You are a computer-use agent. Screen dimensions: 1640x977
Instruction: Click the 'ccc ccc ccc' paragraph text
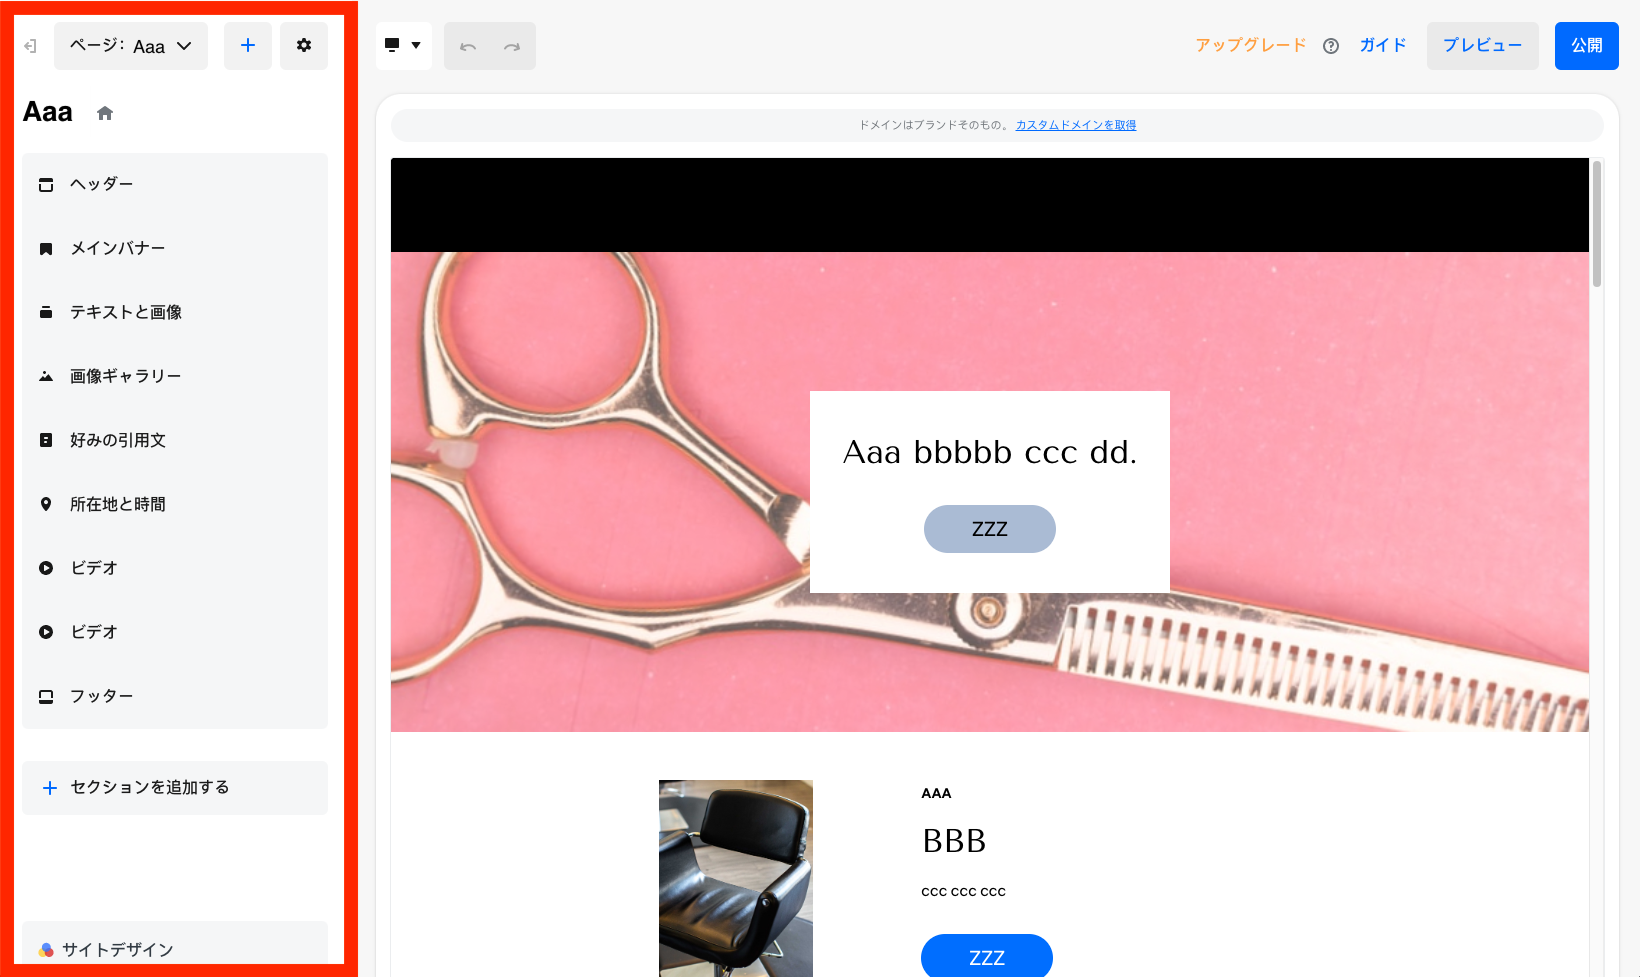coord(963,892)
